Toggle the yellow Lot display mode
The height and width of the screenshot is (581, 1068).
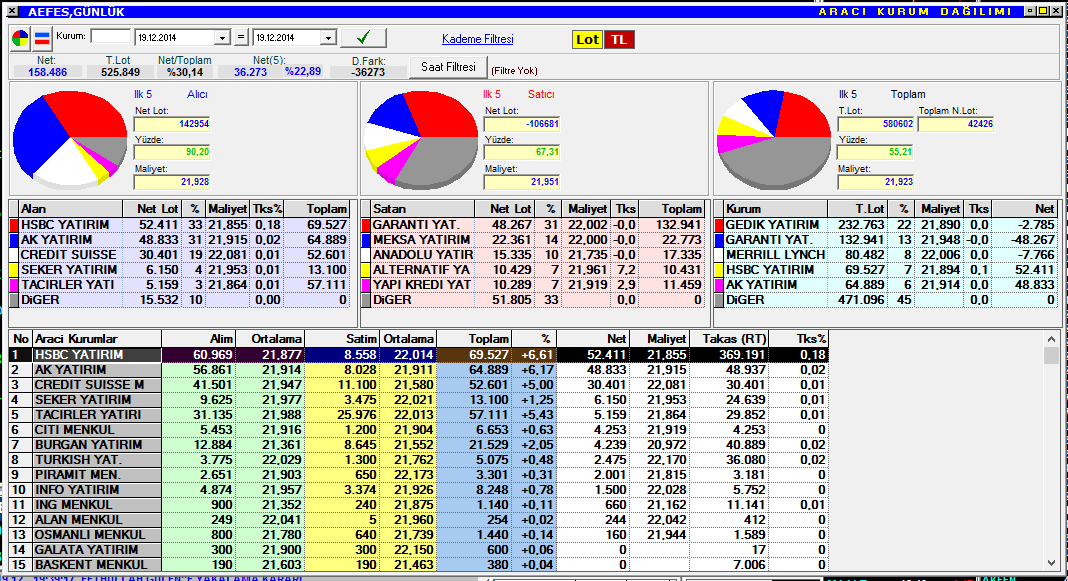click(x=587, y=40)
